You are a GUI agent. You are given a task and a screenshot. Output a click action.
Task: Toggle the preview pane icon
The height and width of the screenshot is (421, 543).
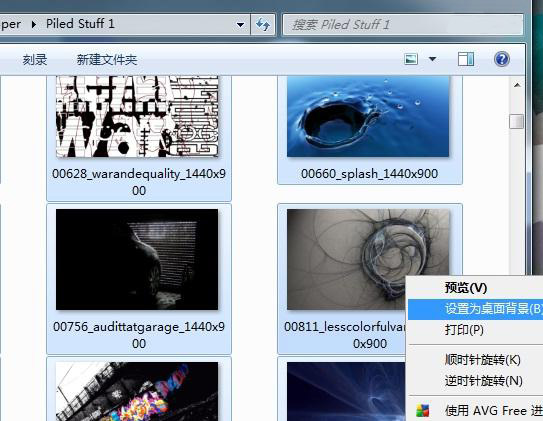466,59
